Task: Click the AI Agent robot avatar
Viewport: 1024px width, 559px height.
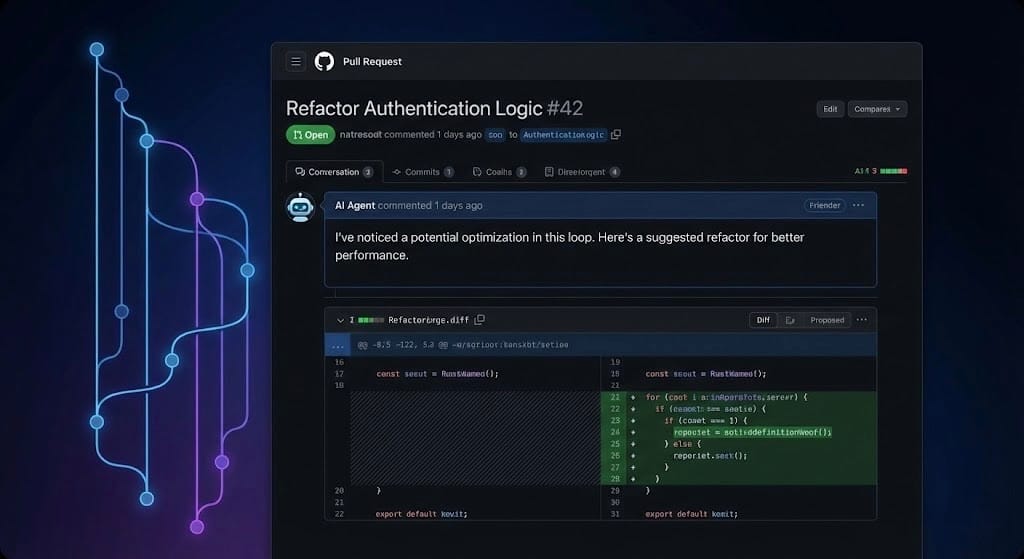Action: pos(300,207)
